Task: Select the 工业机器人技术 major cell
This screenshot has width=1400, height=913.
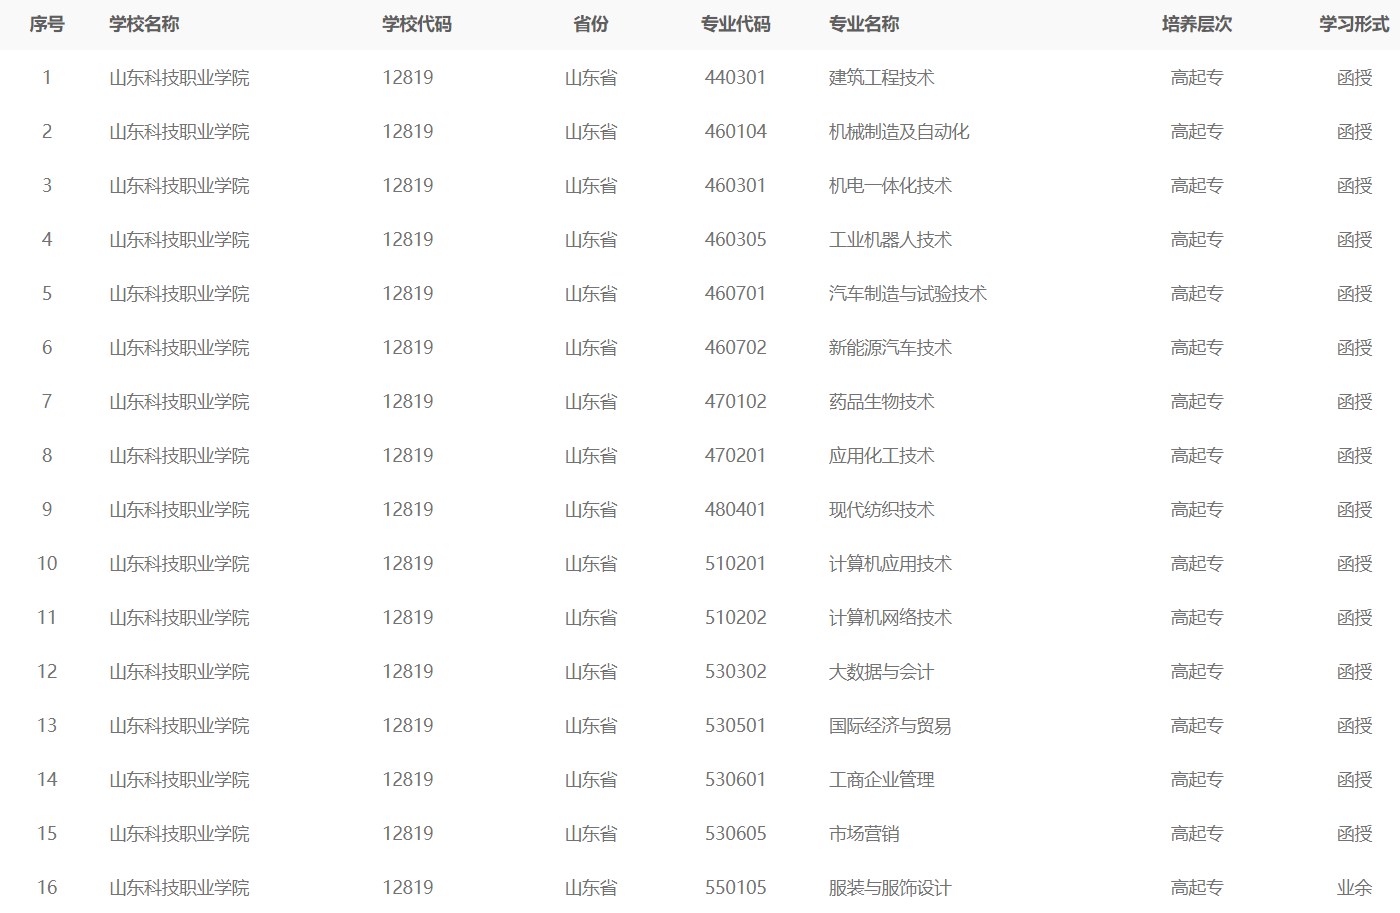Action: tap(890, 240)
